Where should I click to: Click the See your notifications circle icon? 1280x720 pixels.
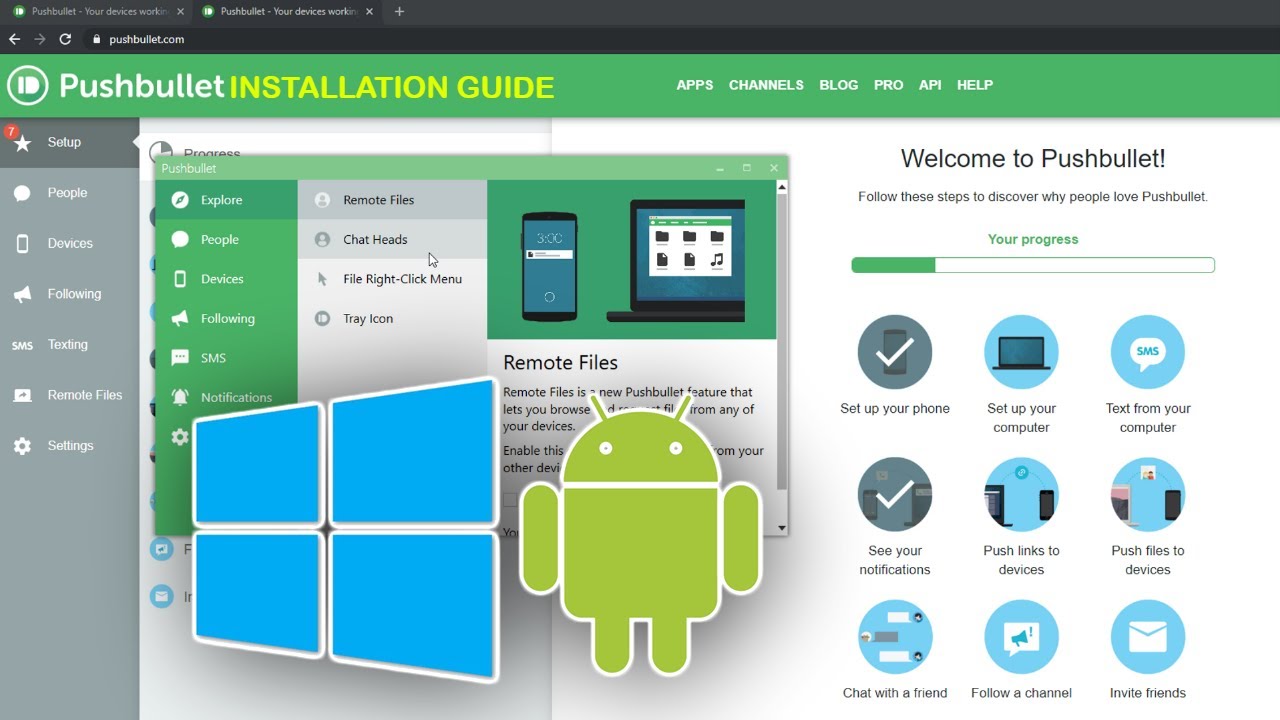coord(895,494)
